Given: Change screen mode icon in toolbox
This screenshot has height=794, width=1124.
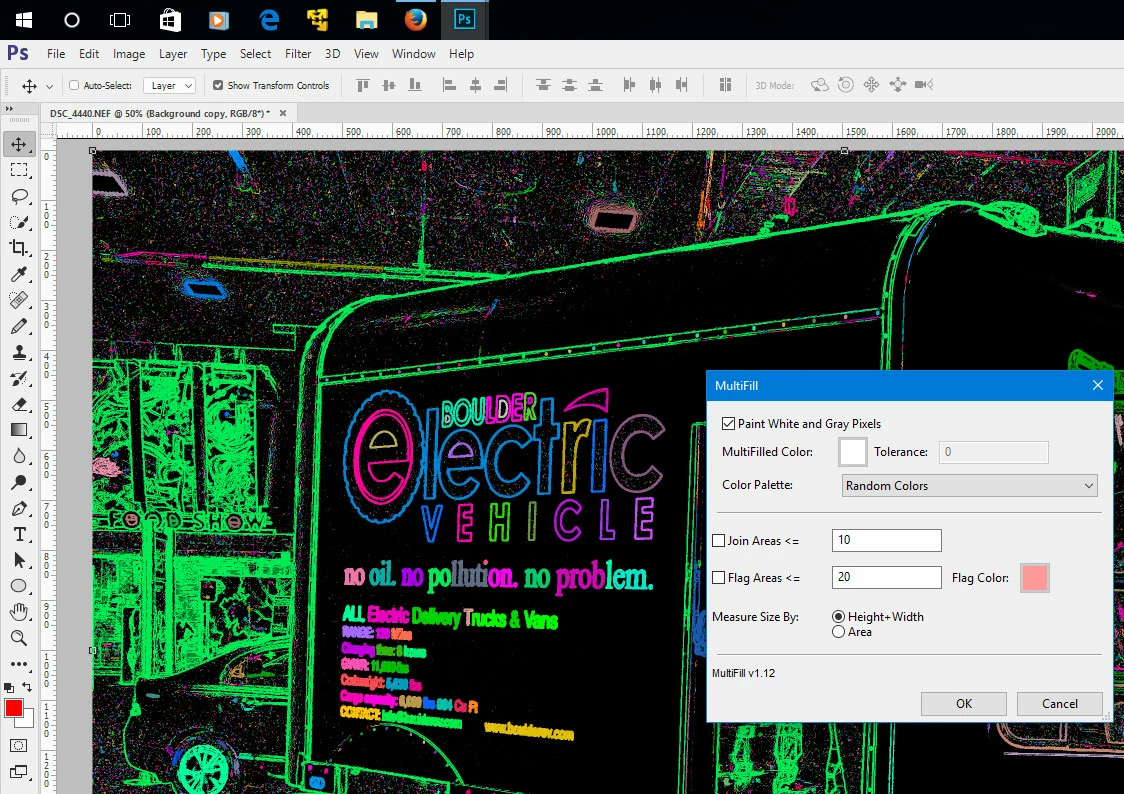Looking at the screenshot, I should (x=19, y=772).
